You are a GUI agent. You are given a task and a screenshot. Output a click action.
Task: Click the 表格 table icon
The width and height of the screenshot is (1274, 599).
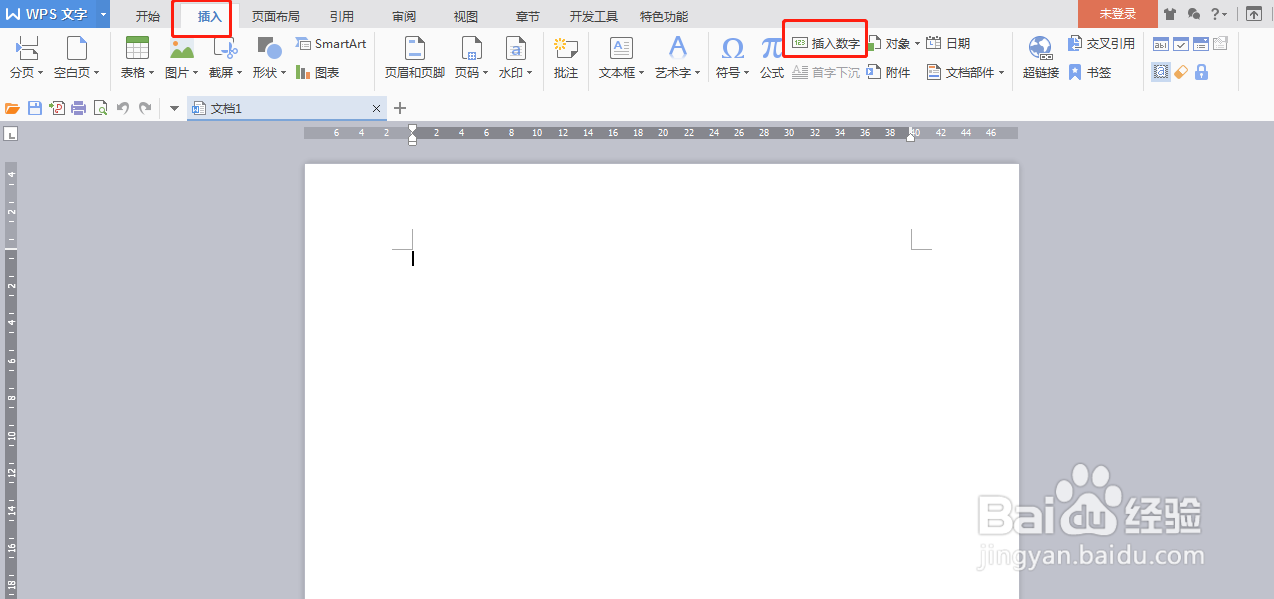[x=137, y=47]
